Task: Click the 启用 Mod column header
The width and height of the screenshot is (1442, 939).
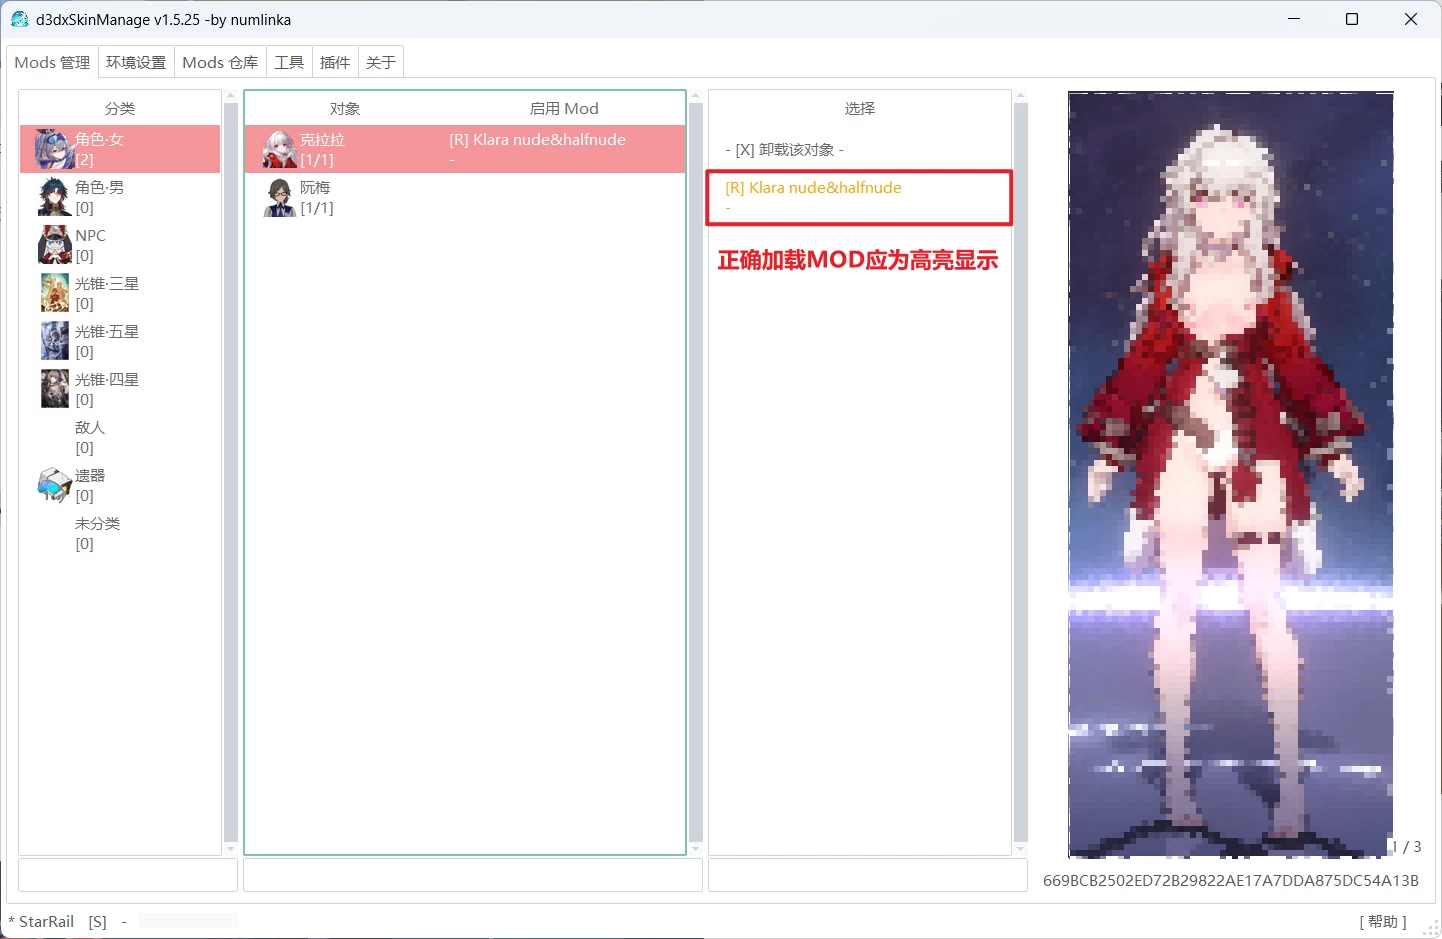Action: [564, 108]
